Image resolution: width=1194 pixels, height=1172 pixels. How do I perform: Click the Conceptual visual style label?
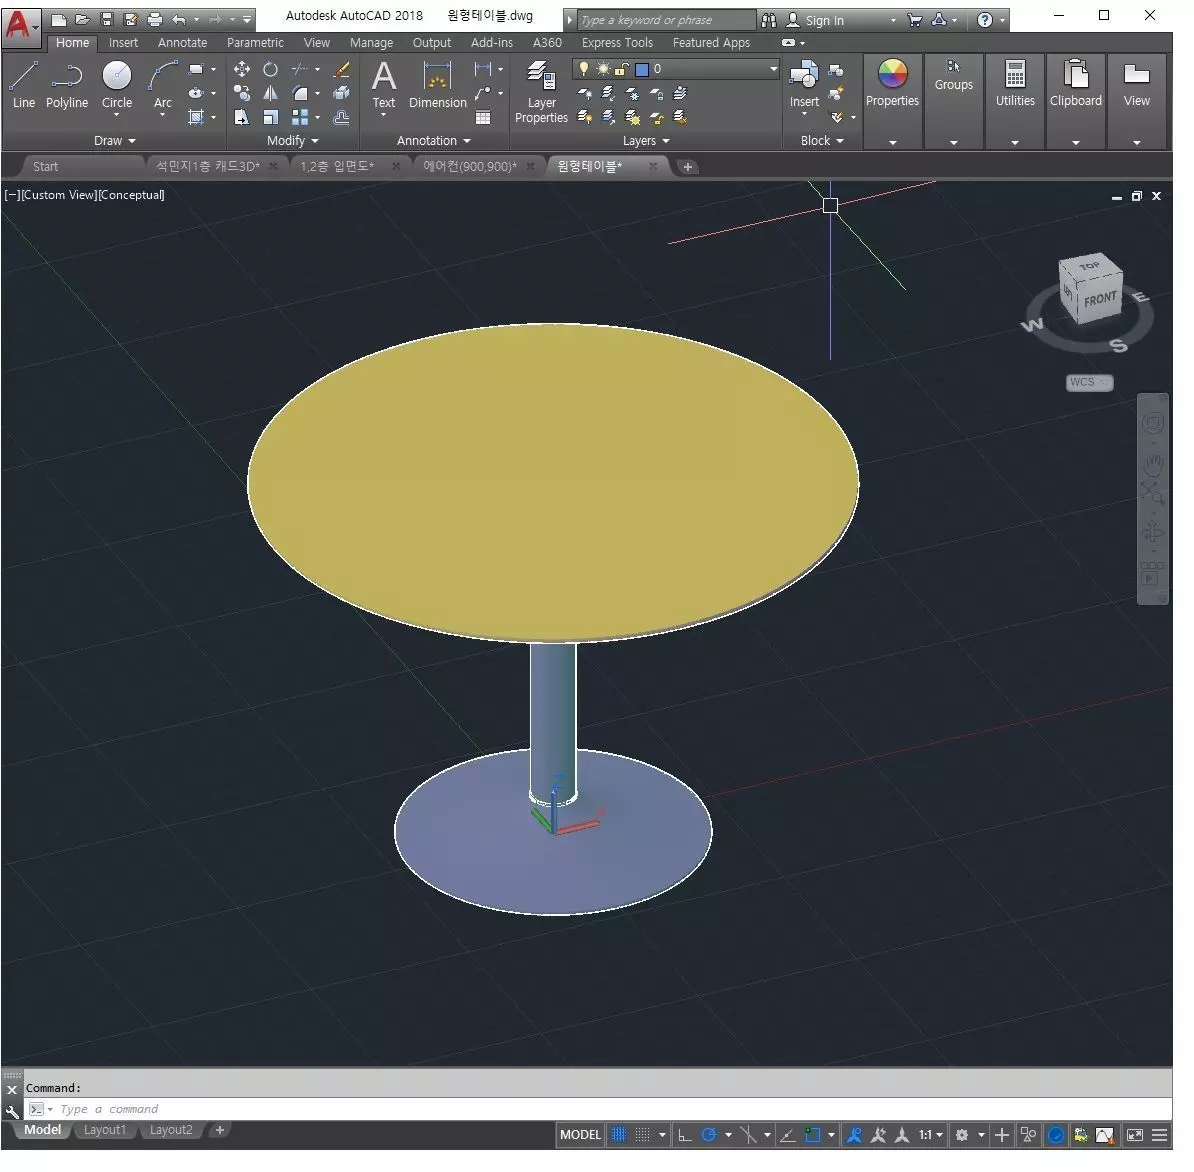click(x=132, y=195)
